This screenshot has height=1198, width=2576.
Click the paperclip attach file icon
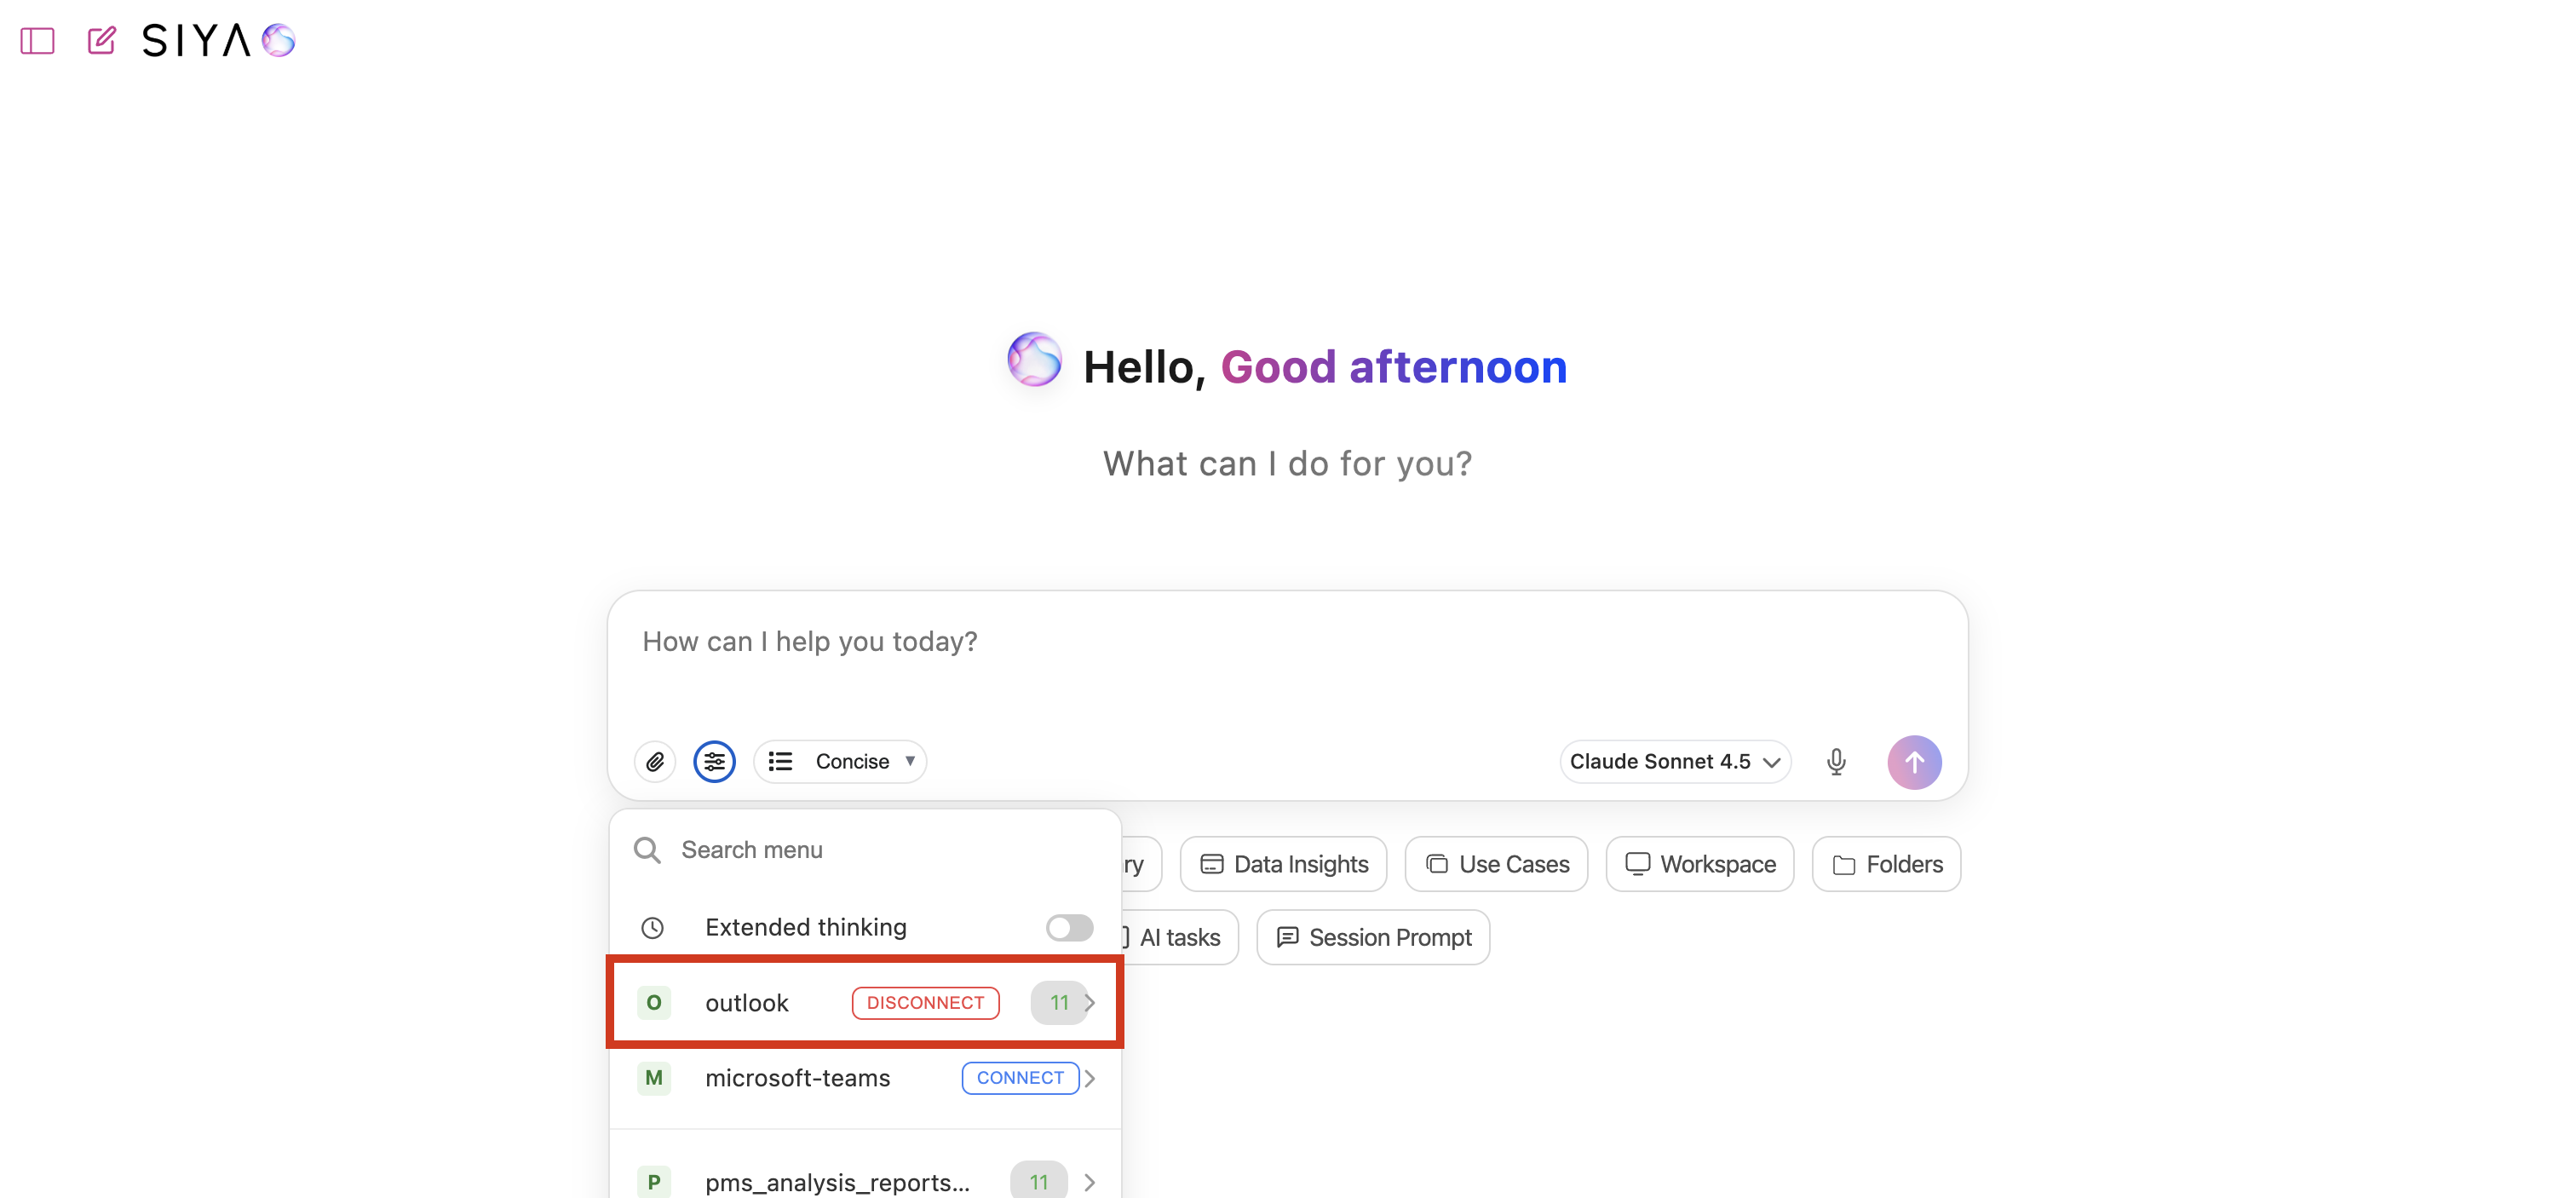[x=655, y=762]
